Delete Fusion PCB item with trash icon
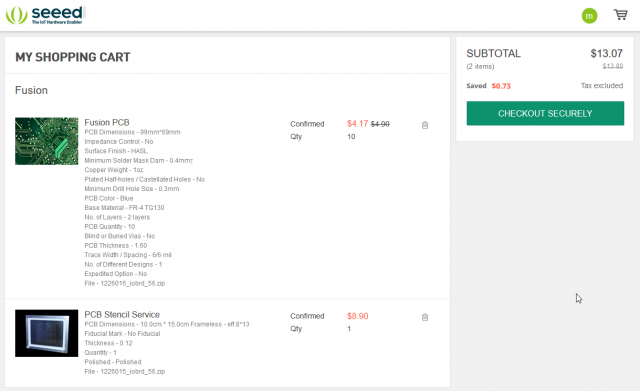The height and width of the screenshot is (391, 640). [424, 125]
